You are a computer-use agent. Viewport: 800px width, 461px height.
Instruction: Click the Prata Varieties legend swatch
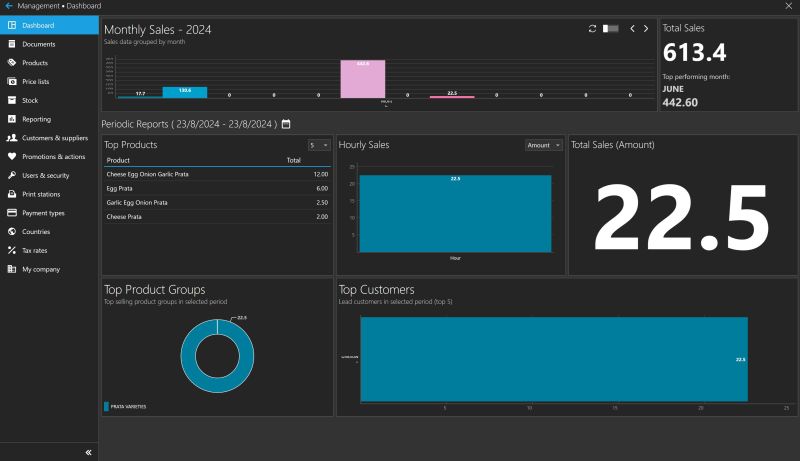point(107,407)
